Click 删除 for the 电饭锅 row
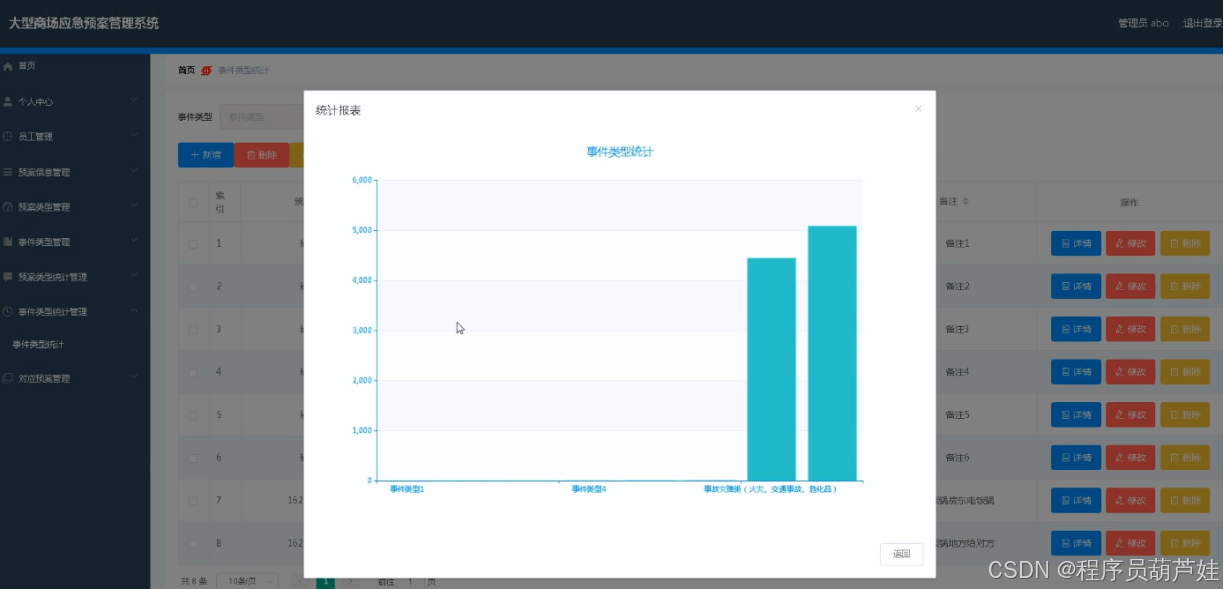1224x590 pixels. pyautogui.click(x=1184, y=500)
